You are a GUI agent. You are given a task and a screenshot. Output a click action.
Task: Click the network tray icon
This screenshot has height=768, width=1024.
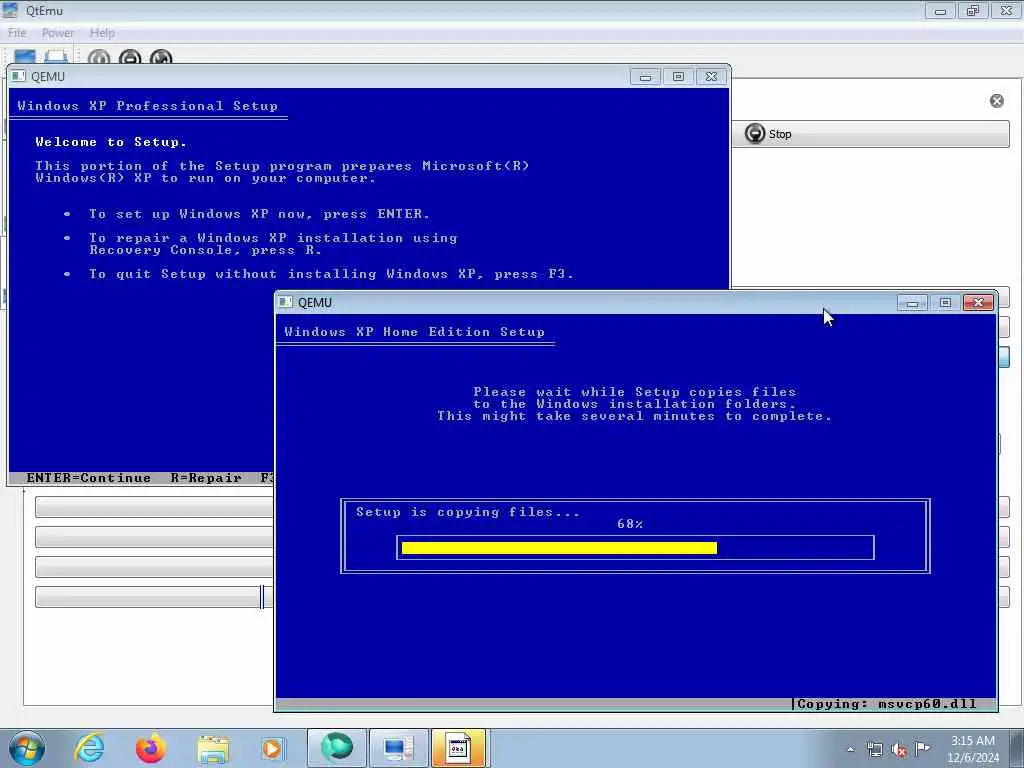pos(874,749)
